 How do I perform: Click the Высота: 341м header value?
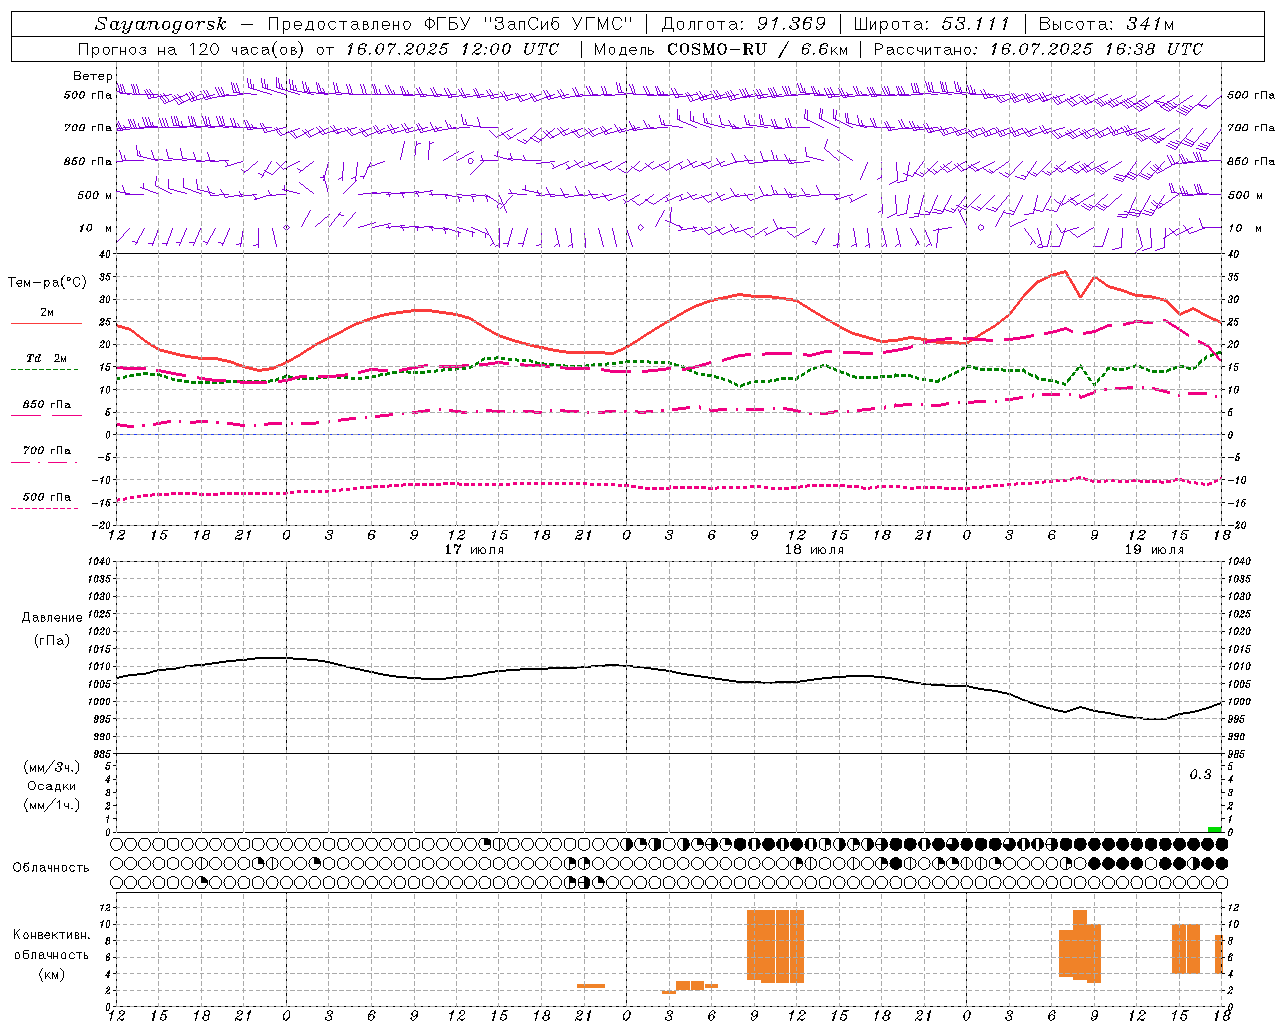pyautogui.click(x=1107, y=24)
